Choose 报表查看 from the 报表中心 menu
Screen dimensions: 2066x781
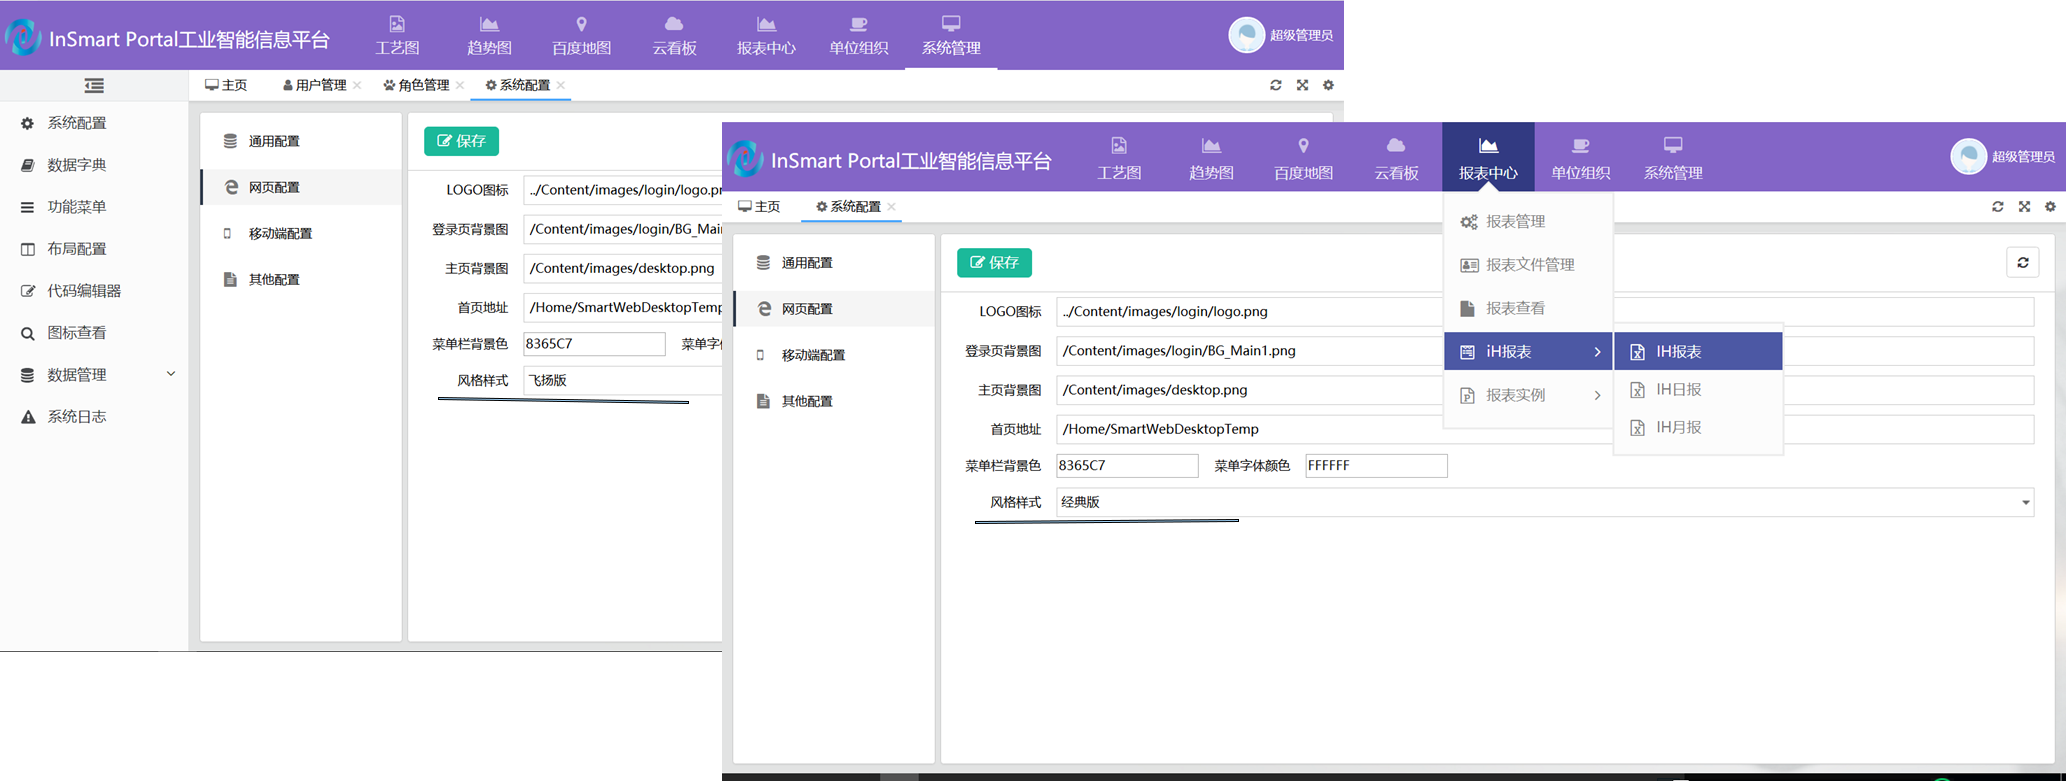click(1528, 308)
